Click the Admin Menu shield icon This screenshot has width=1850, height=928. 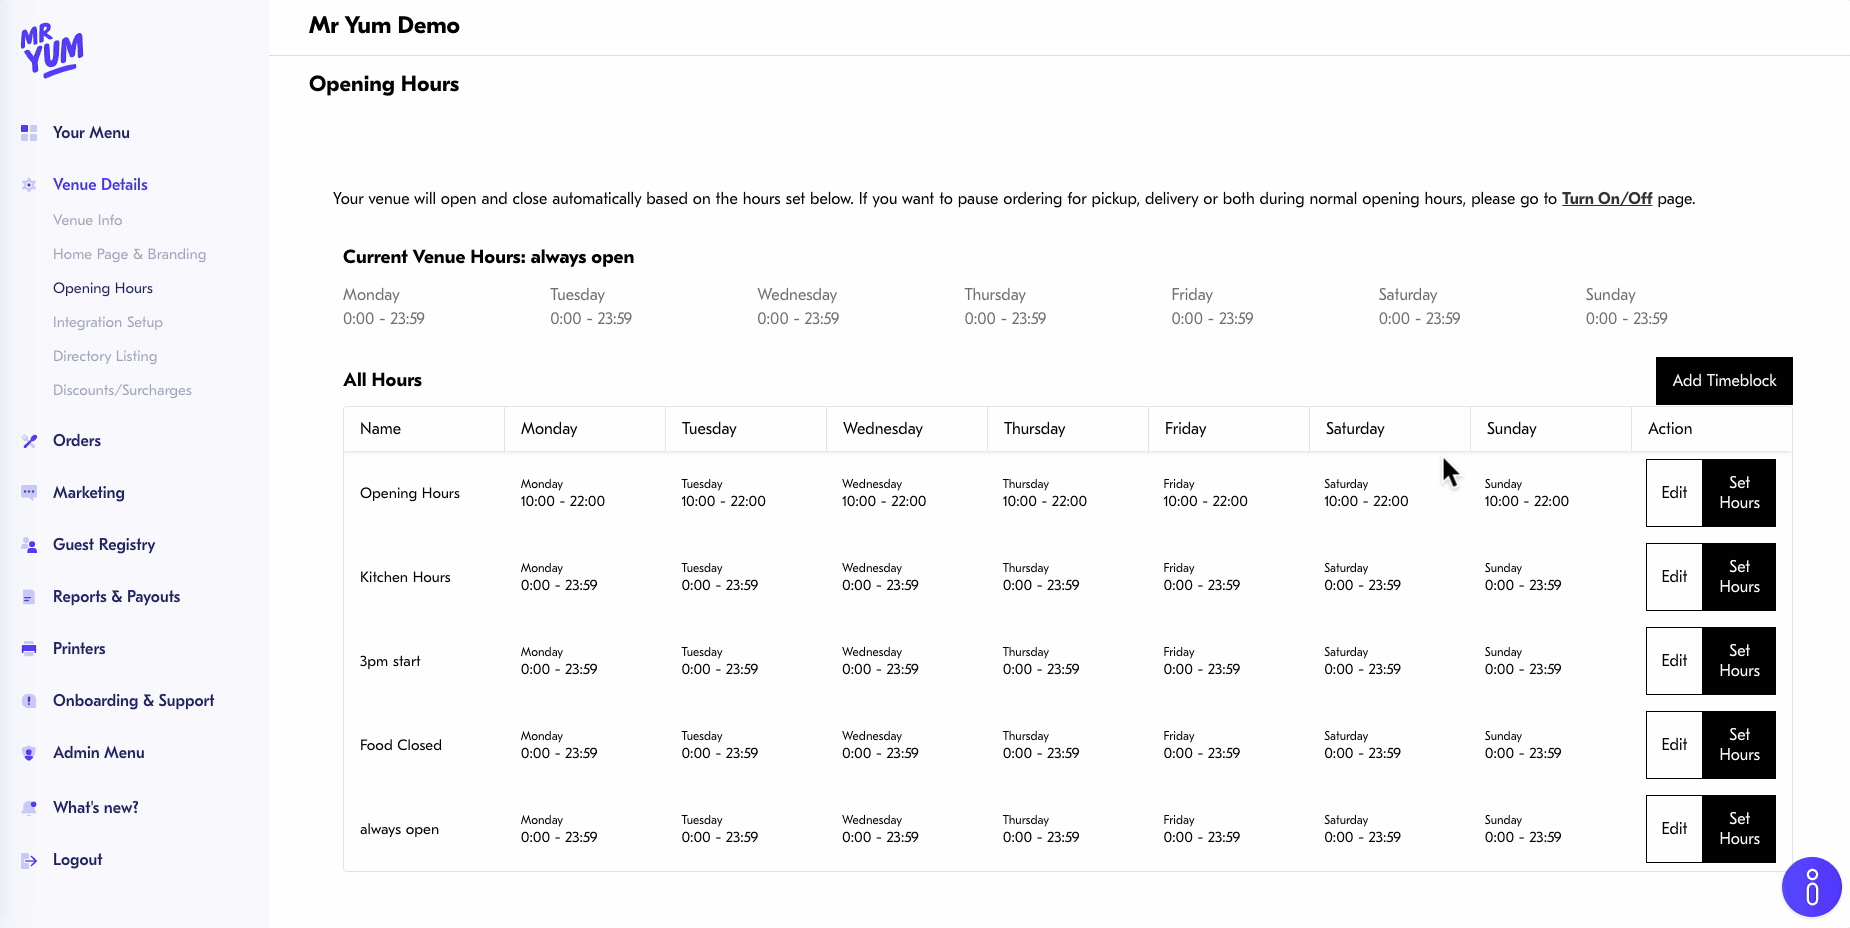(29, 753)
